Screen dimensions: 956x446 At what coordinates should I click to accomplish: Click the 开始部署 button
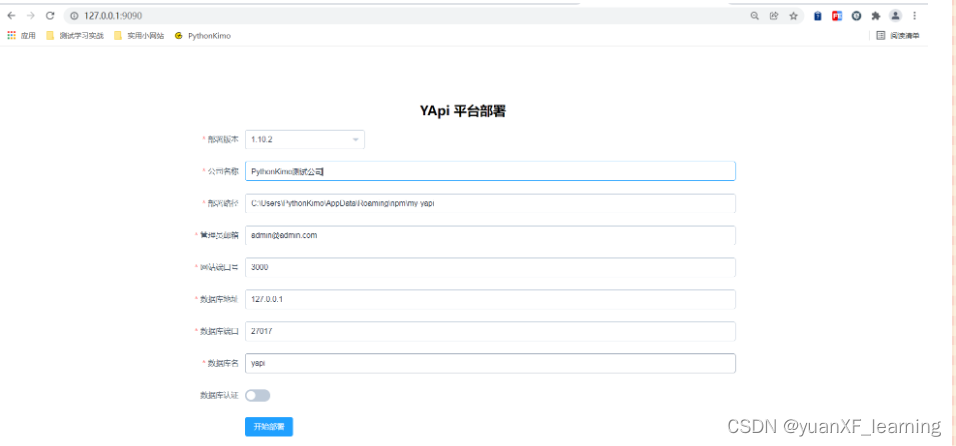coord(269,427)
